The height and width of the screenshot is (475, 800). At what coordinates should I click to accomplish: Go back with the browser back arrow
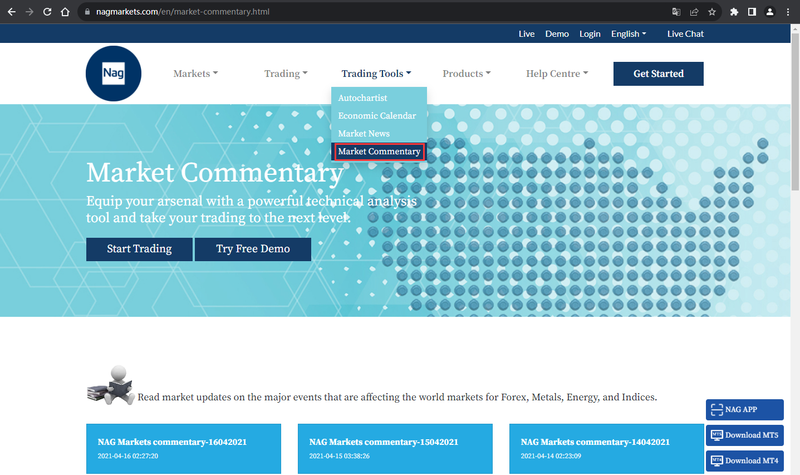[11, 12]
